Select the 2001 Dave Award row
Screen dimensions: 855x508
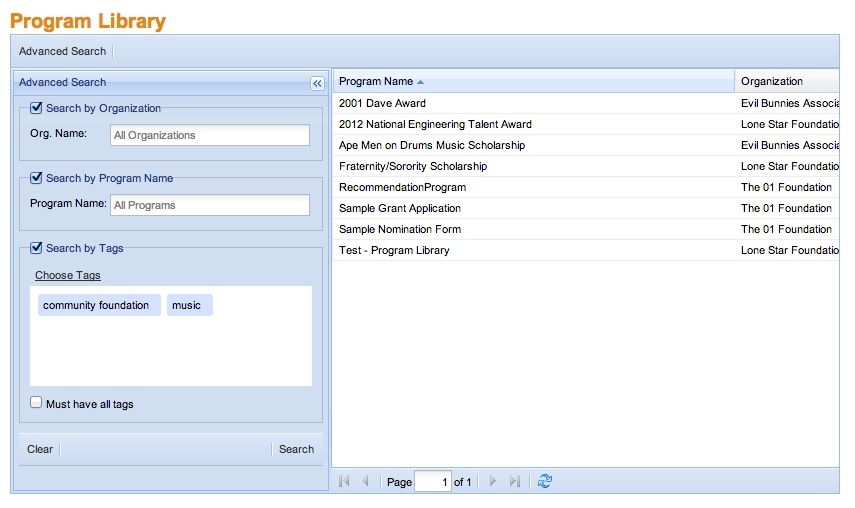tap(383, 103)
